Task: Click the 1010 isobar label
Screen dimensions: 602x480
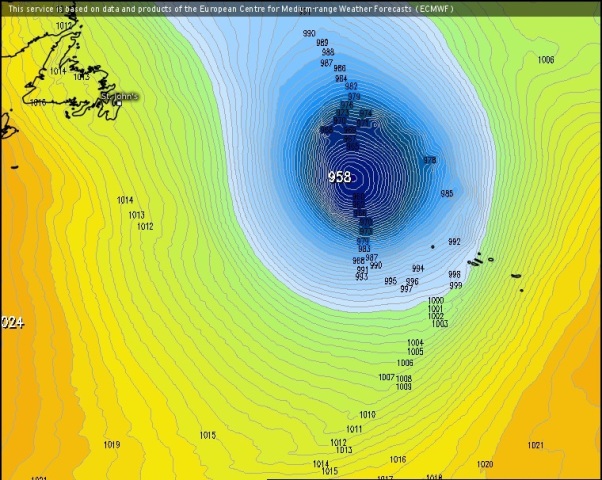Action: point(367,414)
